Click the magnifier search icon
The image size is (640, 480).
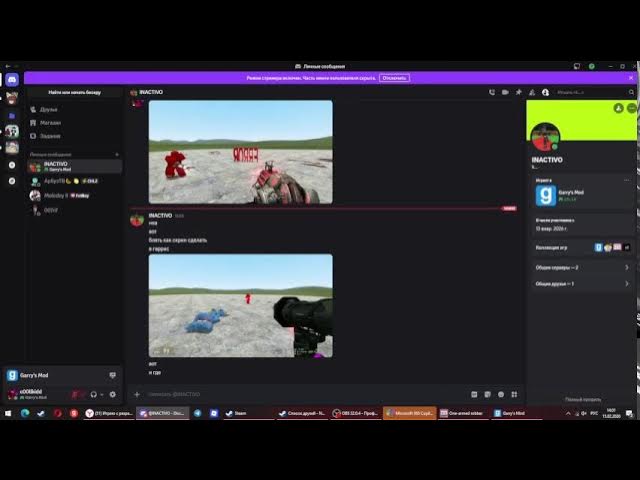pos(631,93)
